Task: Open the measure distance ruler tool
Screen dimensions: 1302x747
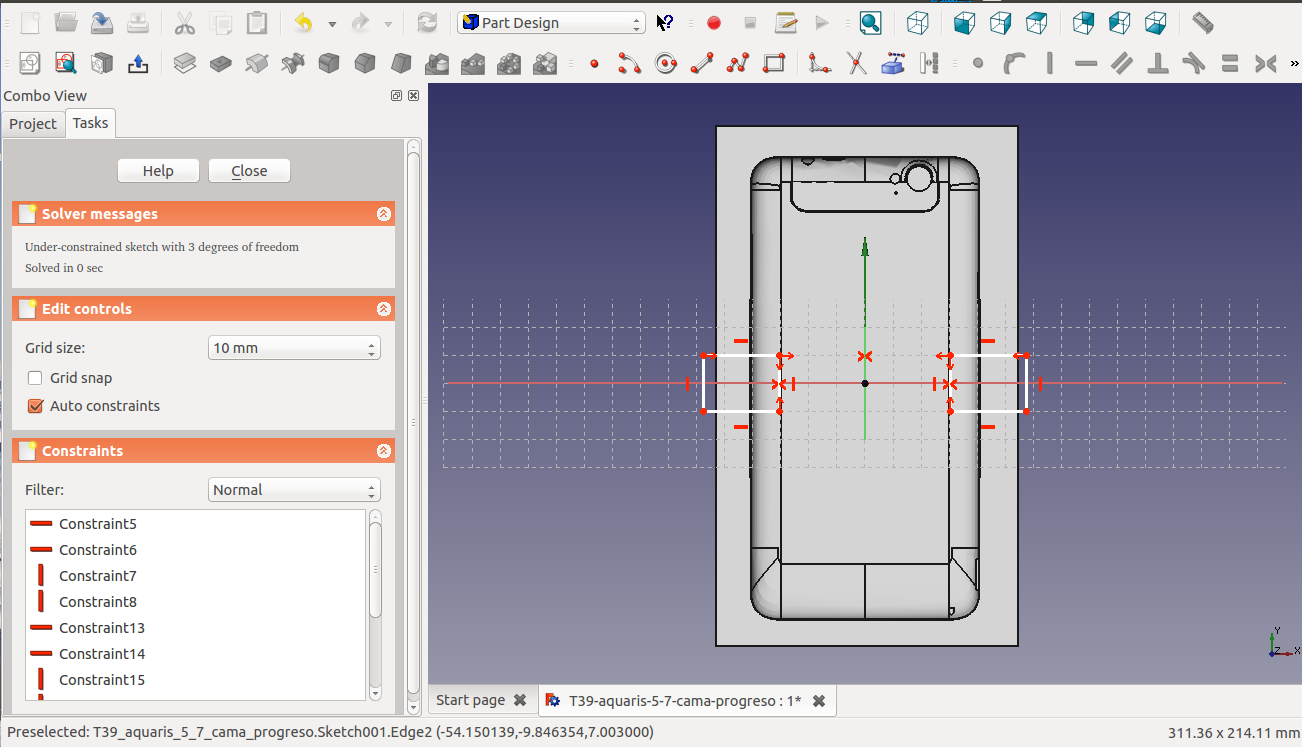Action: coord(1203,23)
